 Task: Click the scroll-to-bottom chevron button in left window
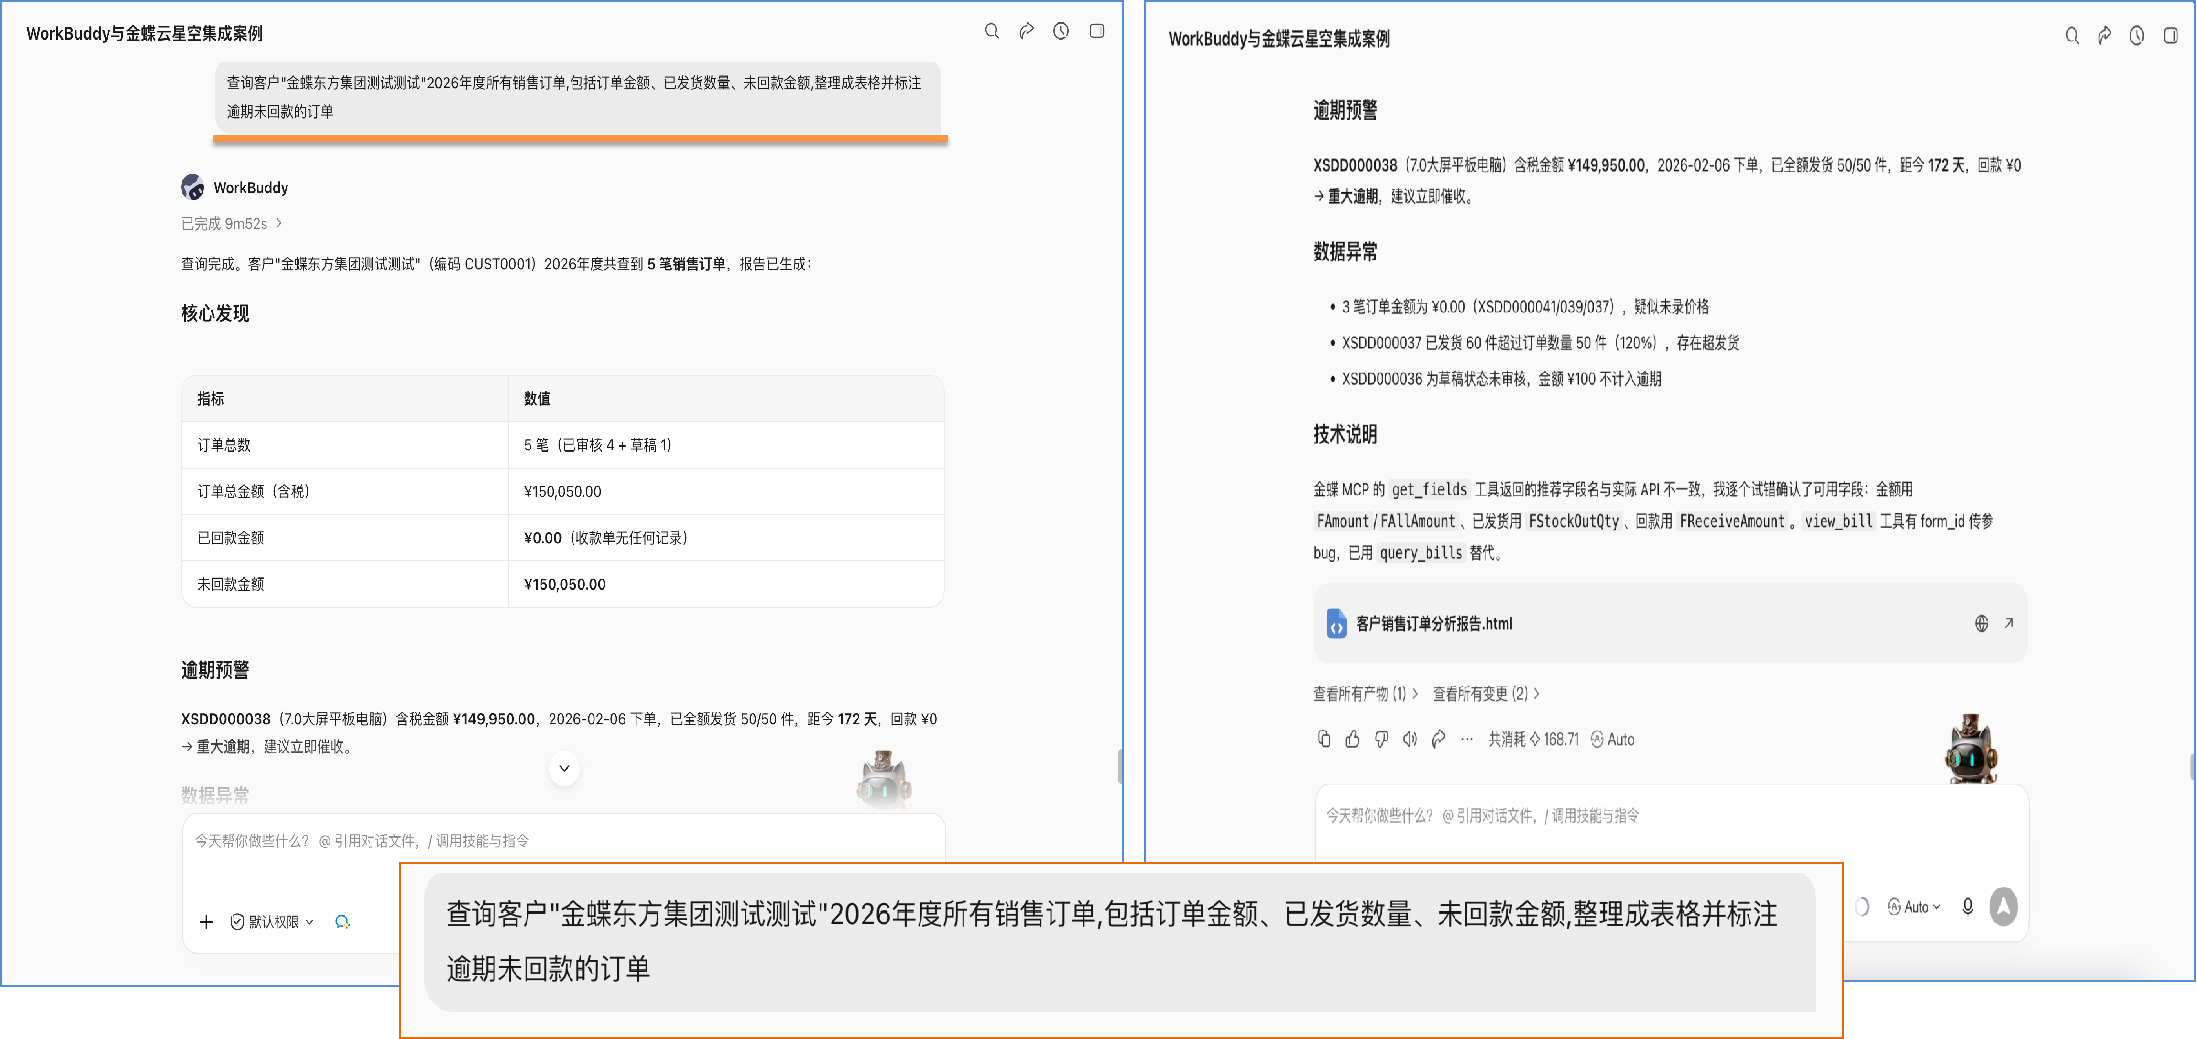coord(564,768)
